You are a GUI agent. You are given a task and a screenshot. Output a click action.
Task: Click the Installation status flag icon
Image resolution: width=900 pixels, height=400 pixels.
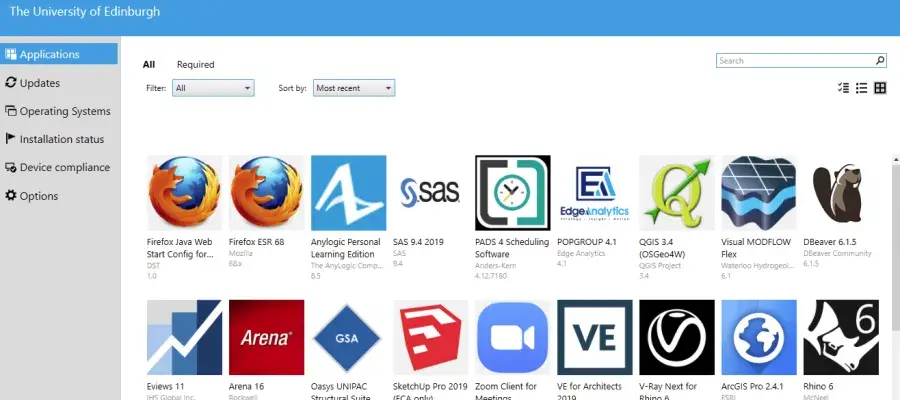click(x=10, y=139)
